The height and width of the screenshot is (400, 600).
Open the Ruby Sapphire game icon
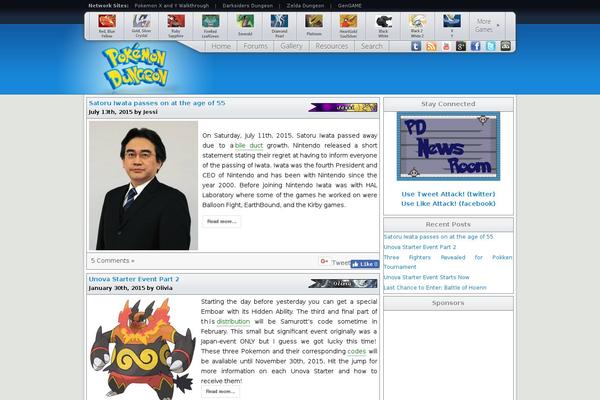point(176,26)
